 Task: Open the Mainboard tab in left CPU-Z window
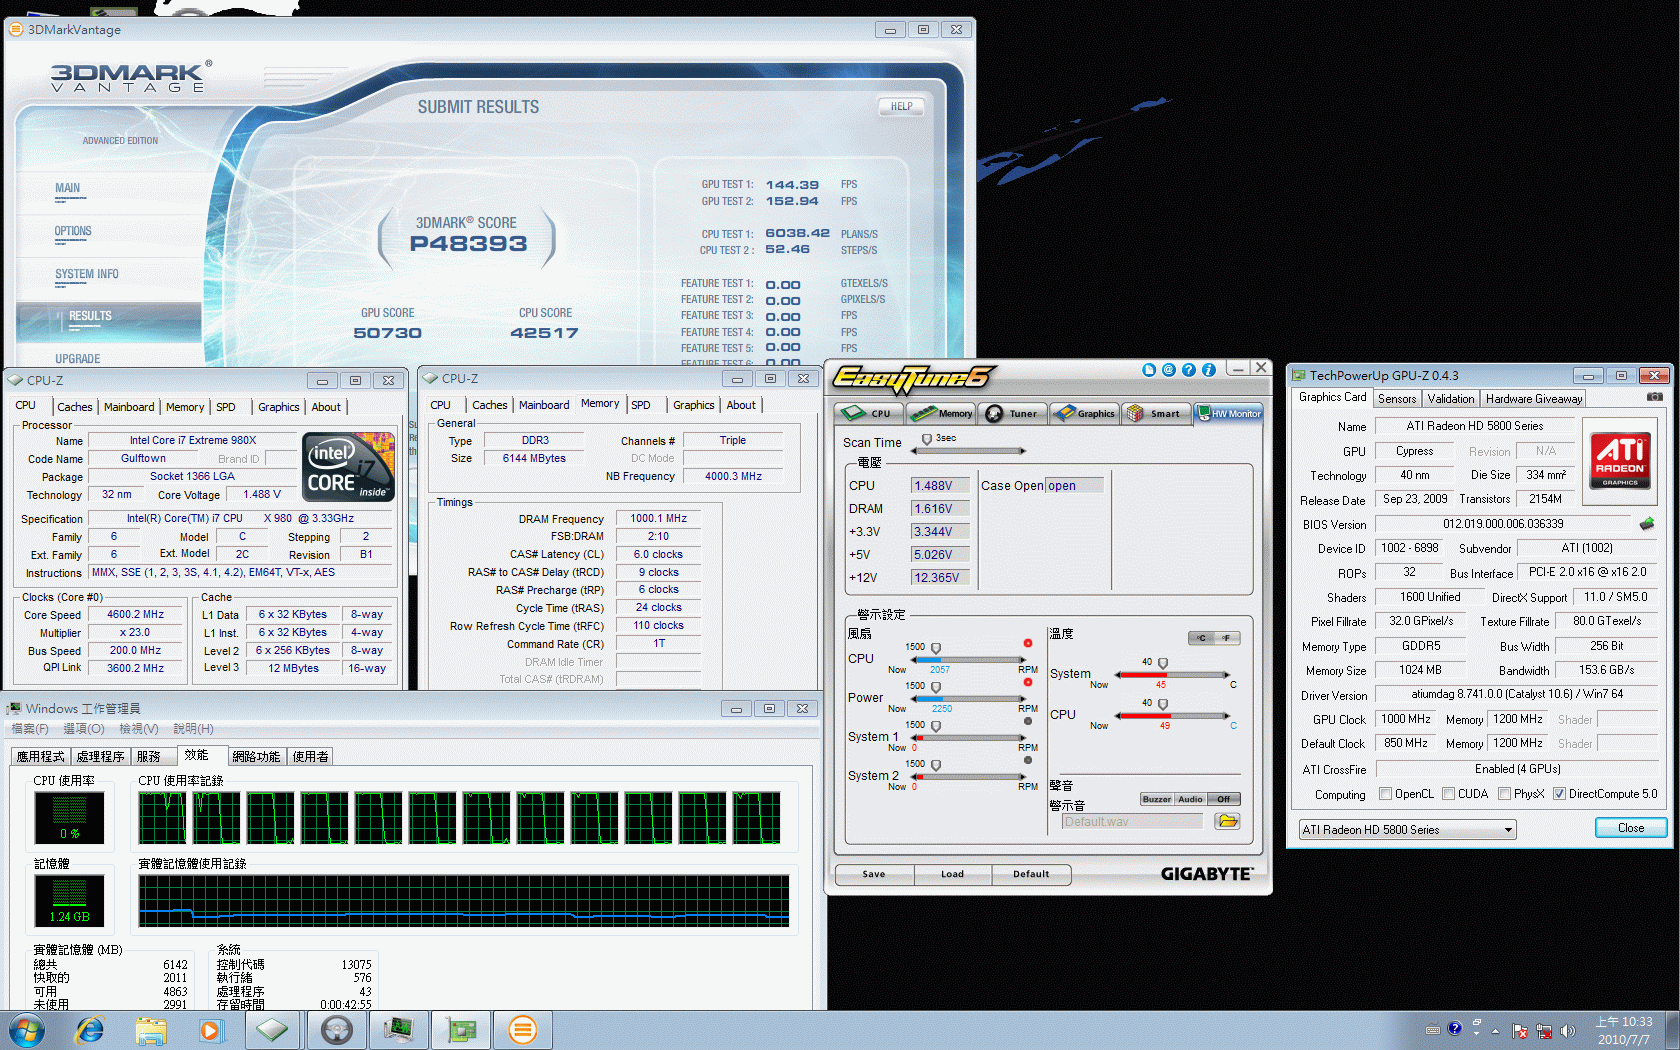pyautogui.click(x=129, y=407)
